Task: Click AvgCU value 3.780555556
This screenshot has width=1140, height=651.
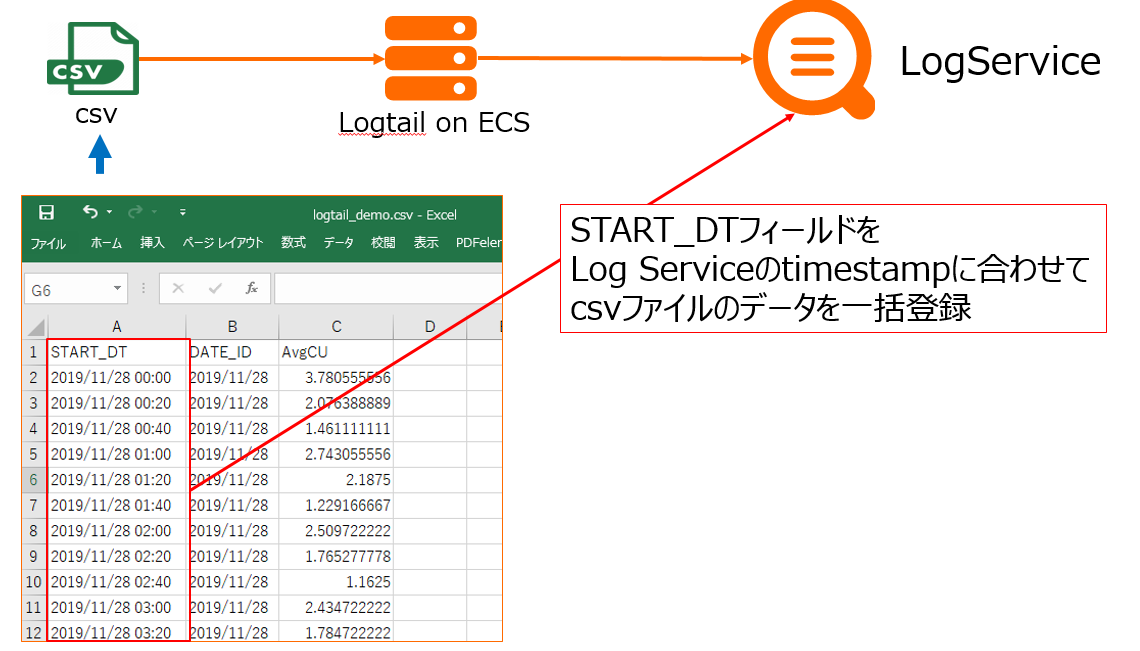Action: (336, 378)
